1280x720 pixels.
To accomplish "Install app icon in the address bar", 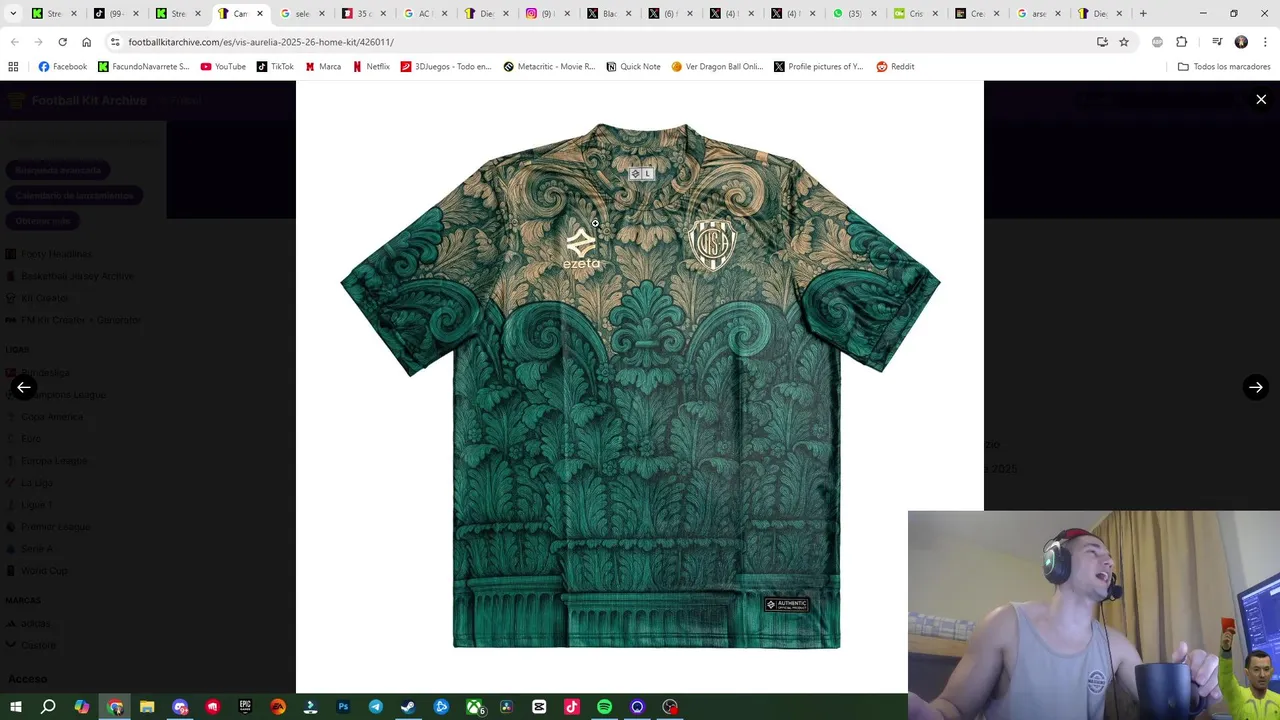I will tap(1102, 42).
